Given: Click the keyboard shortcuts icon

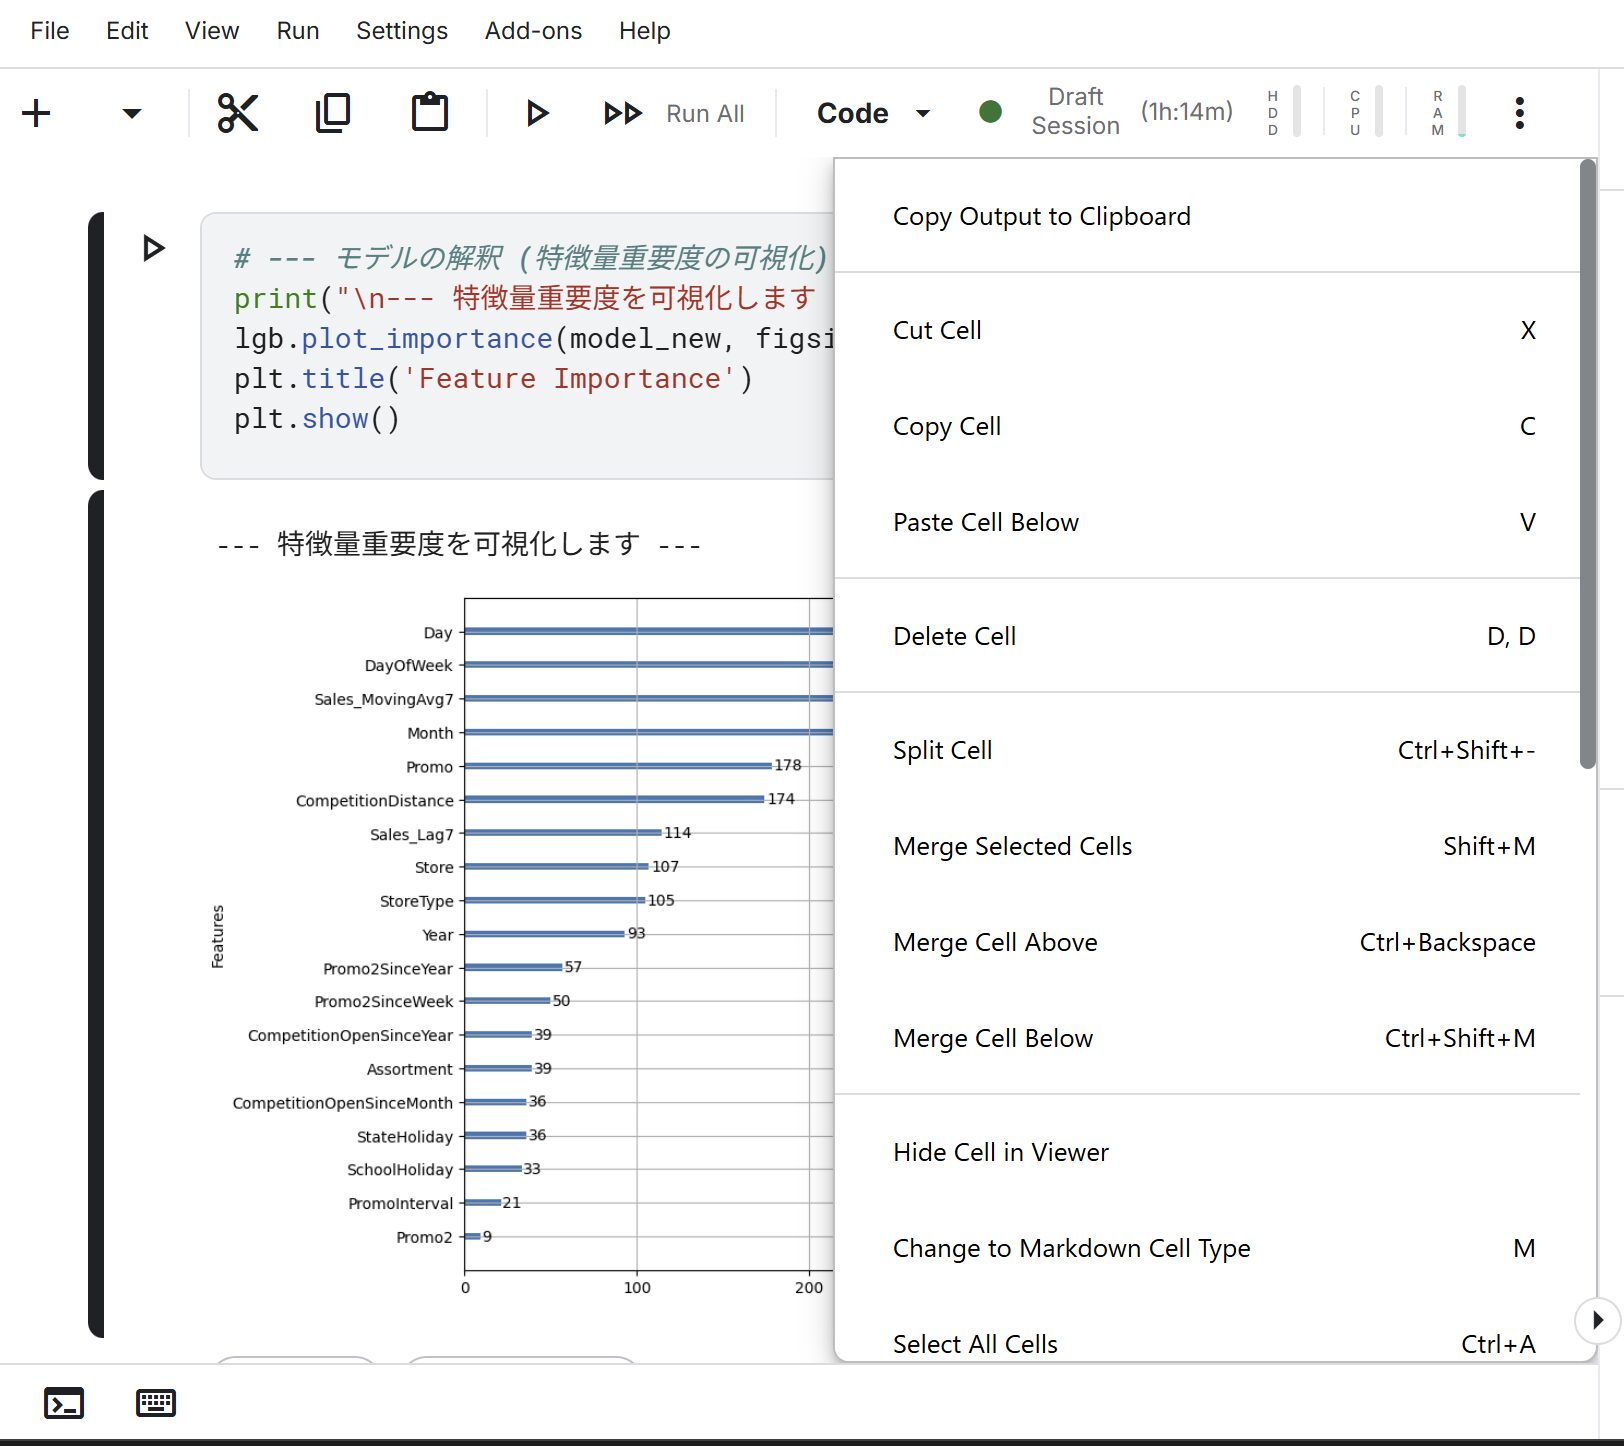Looking at the screenshot, I should coord(156,1403).
